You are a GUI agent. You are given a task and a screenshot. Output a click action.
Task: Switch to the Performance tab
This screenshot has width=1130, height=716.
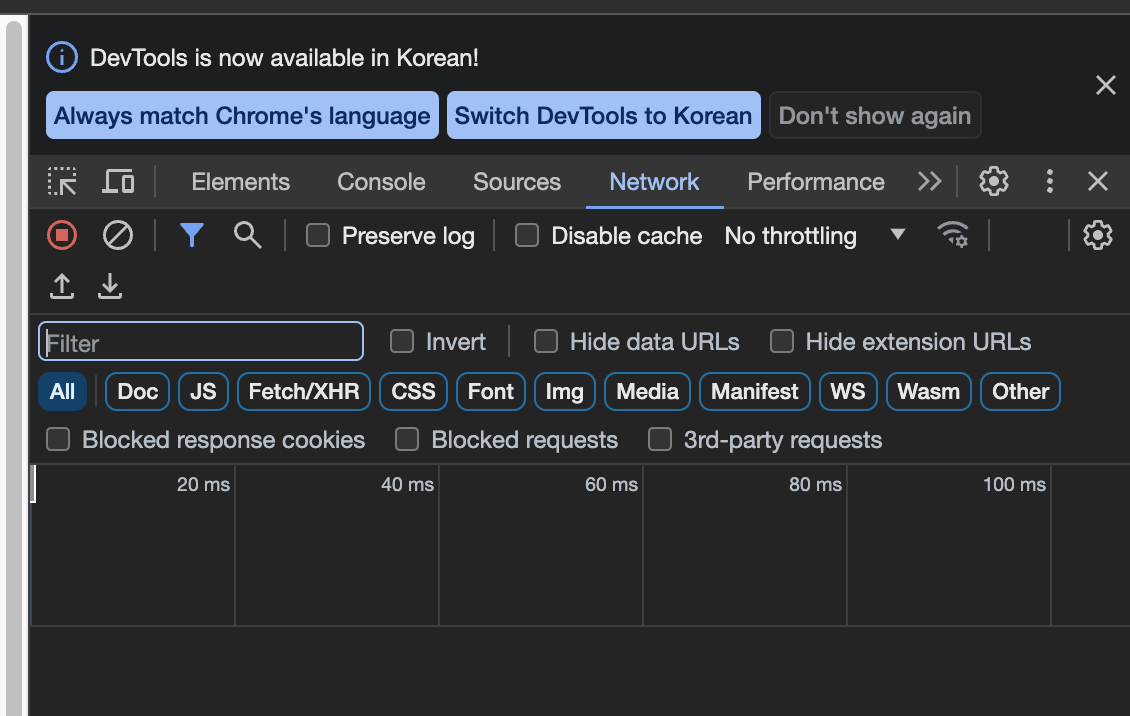(816, 182)
